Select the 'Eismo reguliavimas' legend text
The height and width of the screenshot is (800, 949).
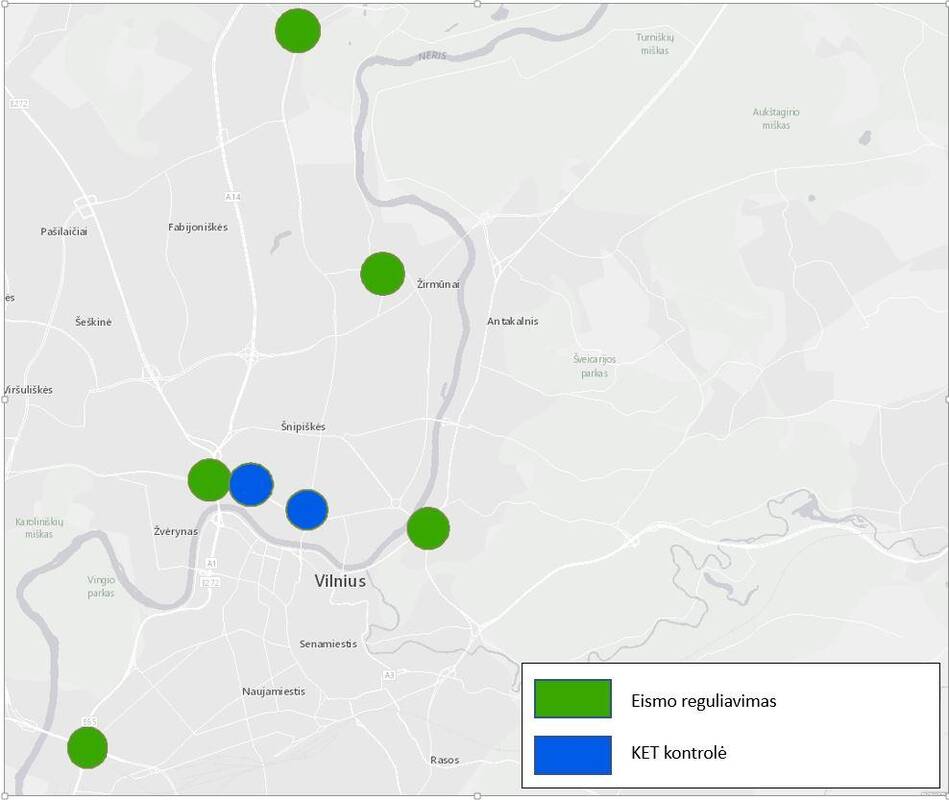tap(703, 701)
